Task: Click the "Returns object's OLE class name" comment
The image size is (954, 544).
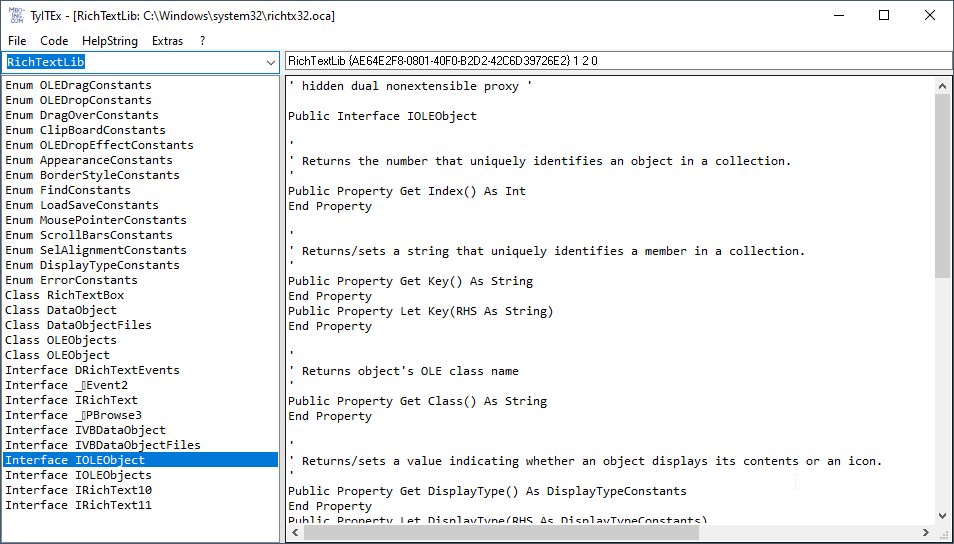Action: 403,371
